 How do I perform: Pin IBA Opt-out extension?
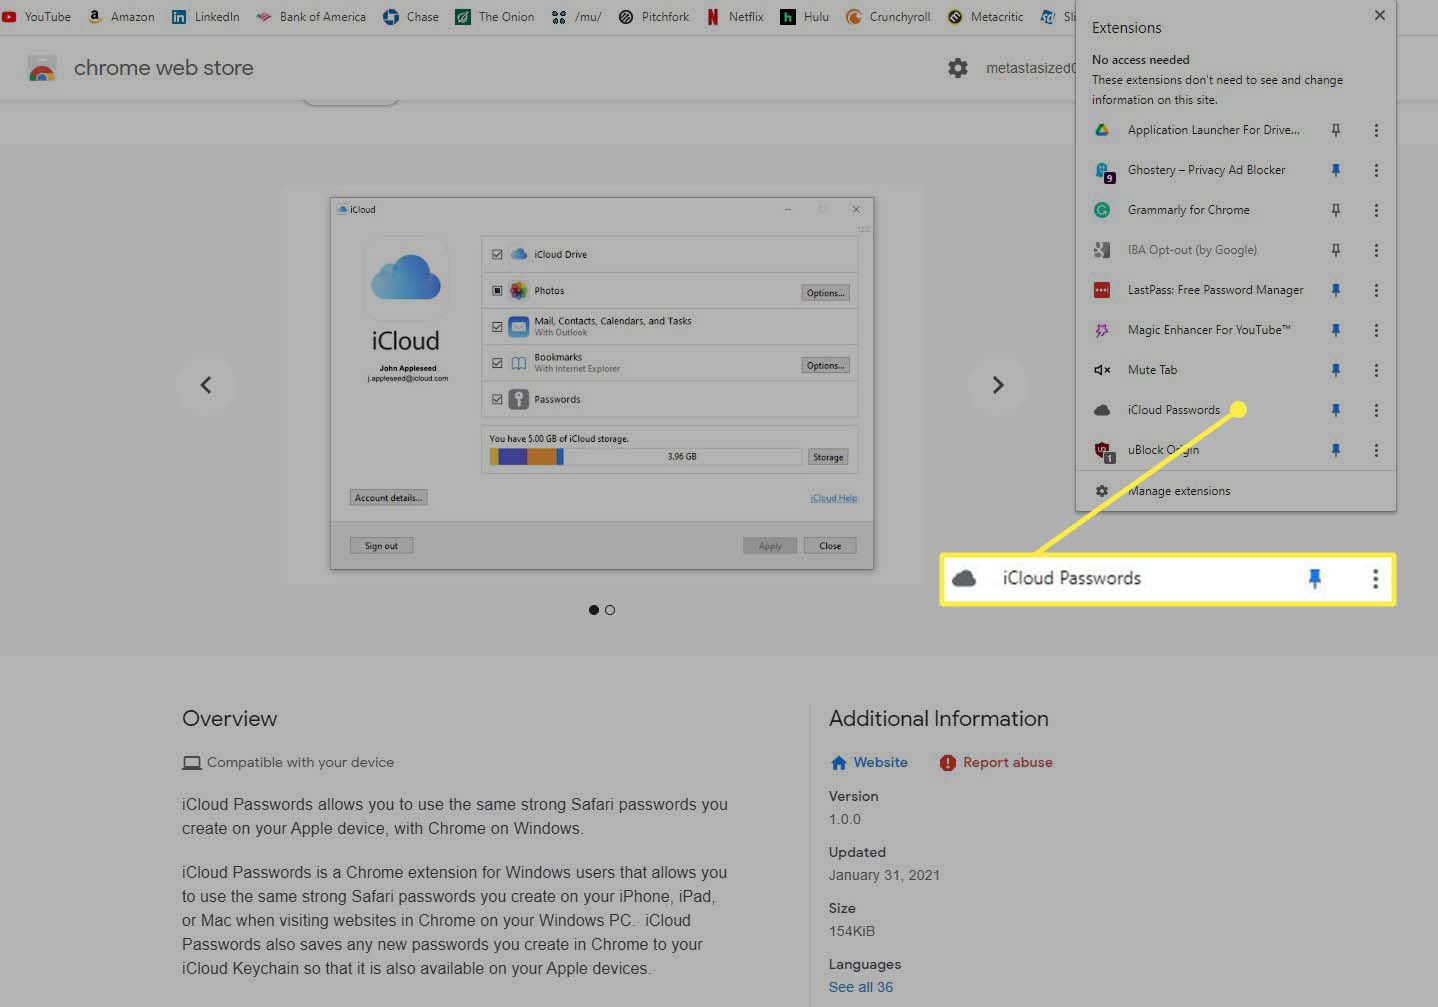(x=1335, y=250)
